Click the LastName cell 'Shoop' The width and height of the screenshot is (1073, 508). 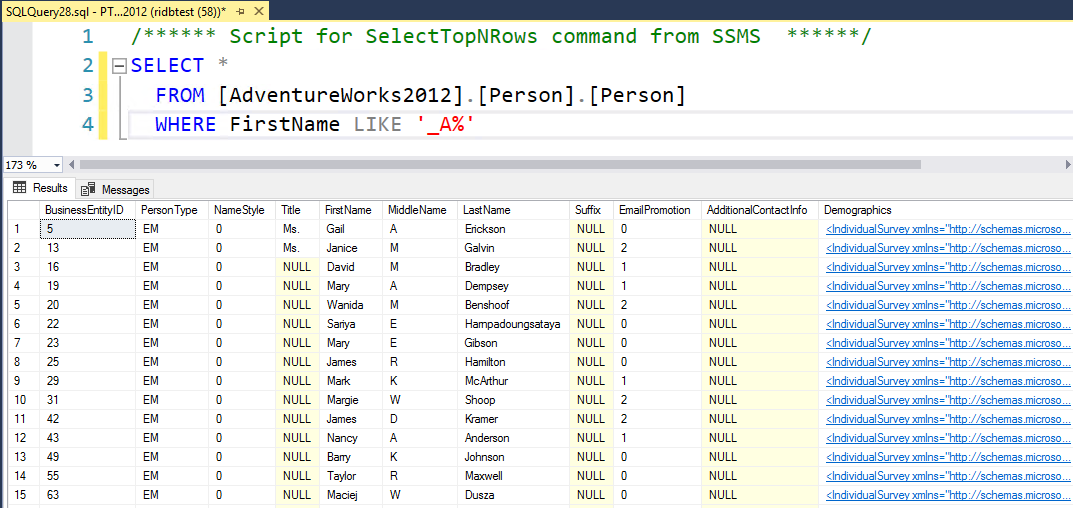pyautogui.click(x=513, y=400)
